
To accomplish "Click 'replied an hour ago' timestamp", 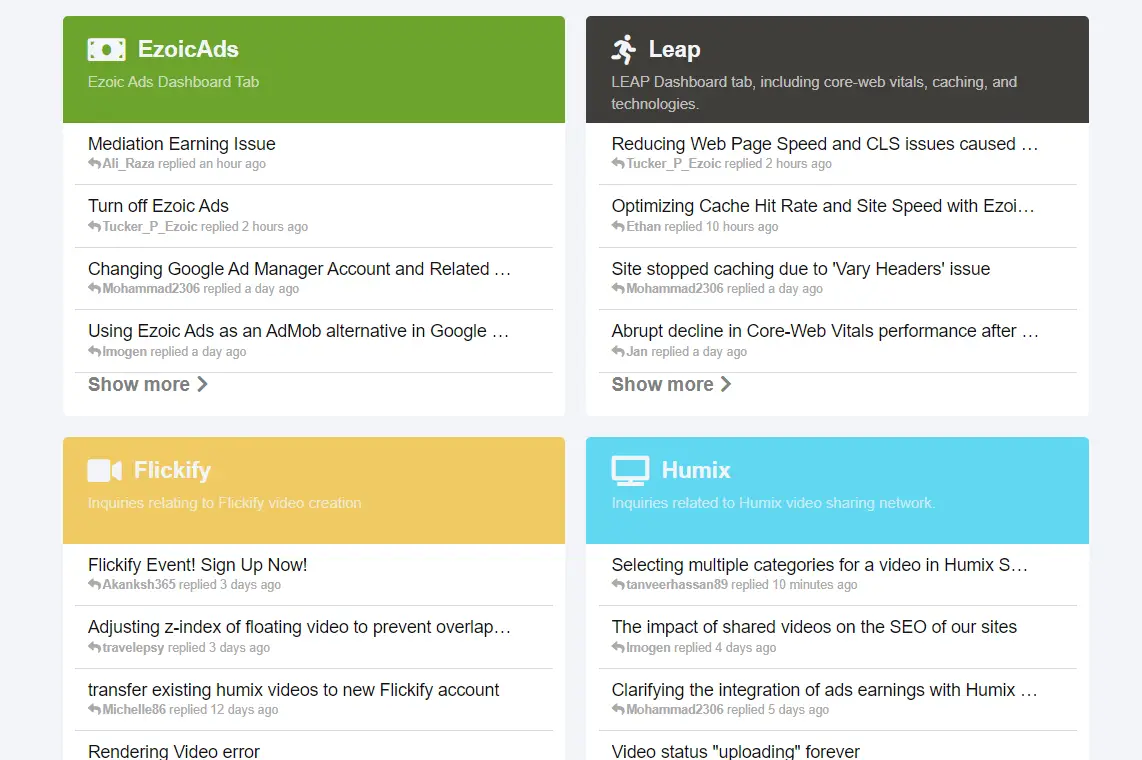I will pos(212,164).
